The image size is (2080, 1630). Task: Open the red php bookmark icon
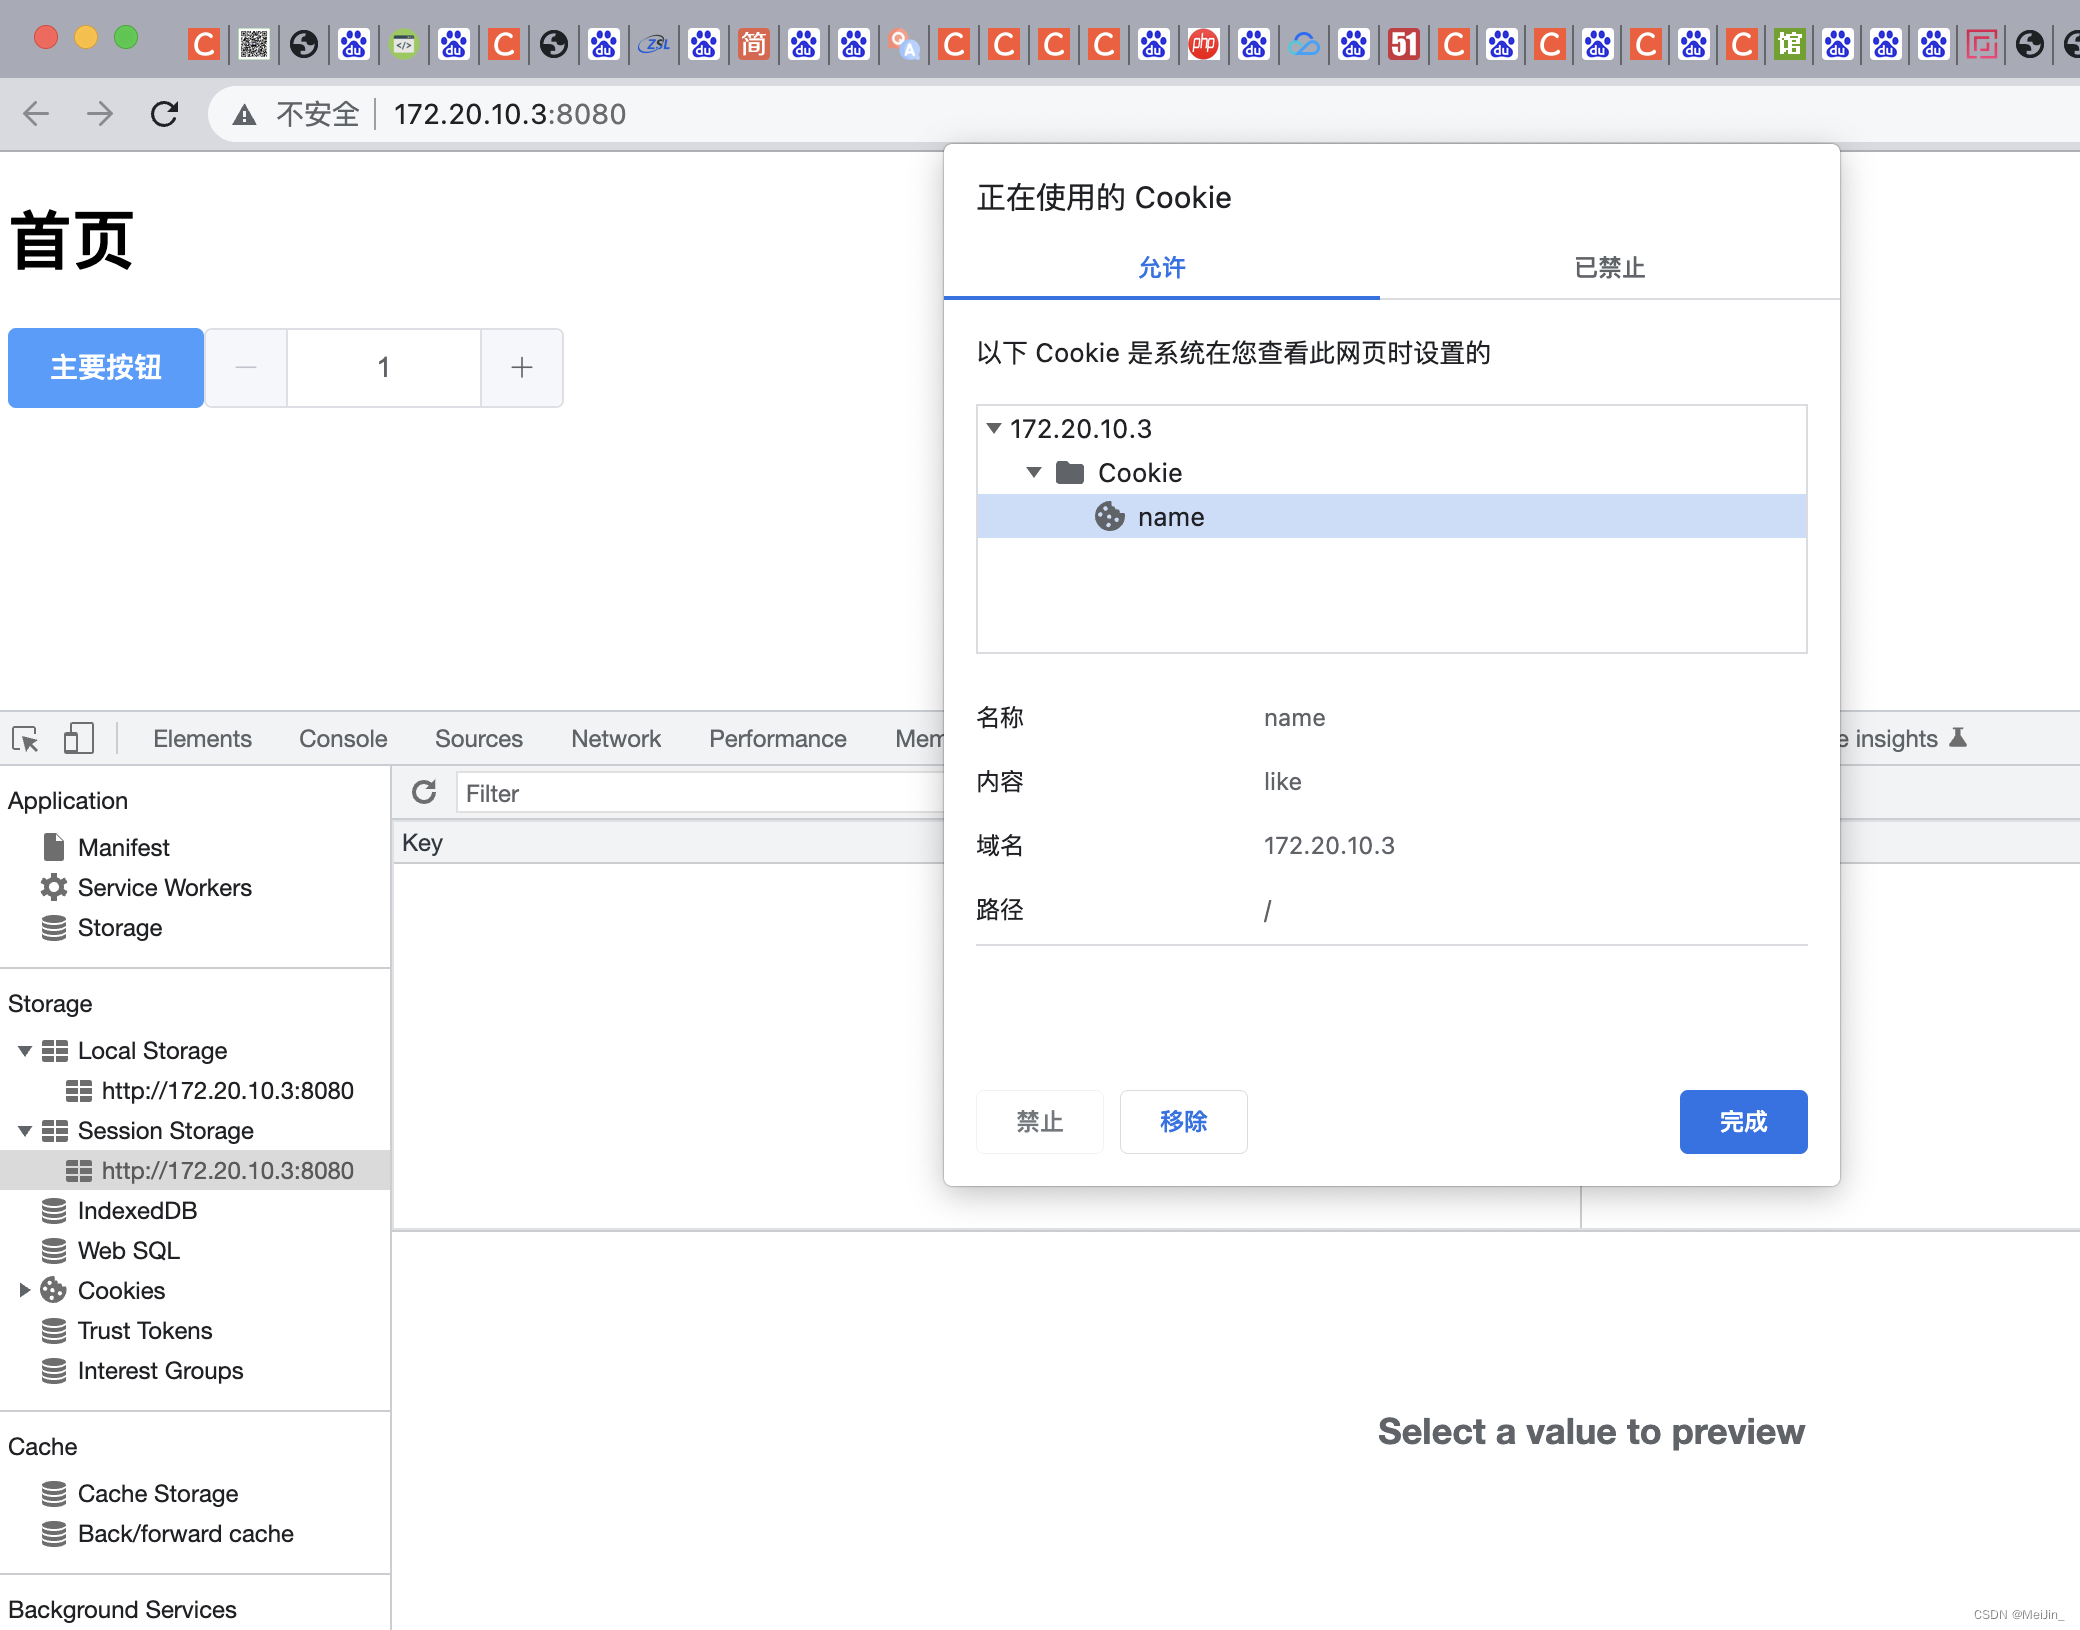tap(1204, 44)
